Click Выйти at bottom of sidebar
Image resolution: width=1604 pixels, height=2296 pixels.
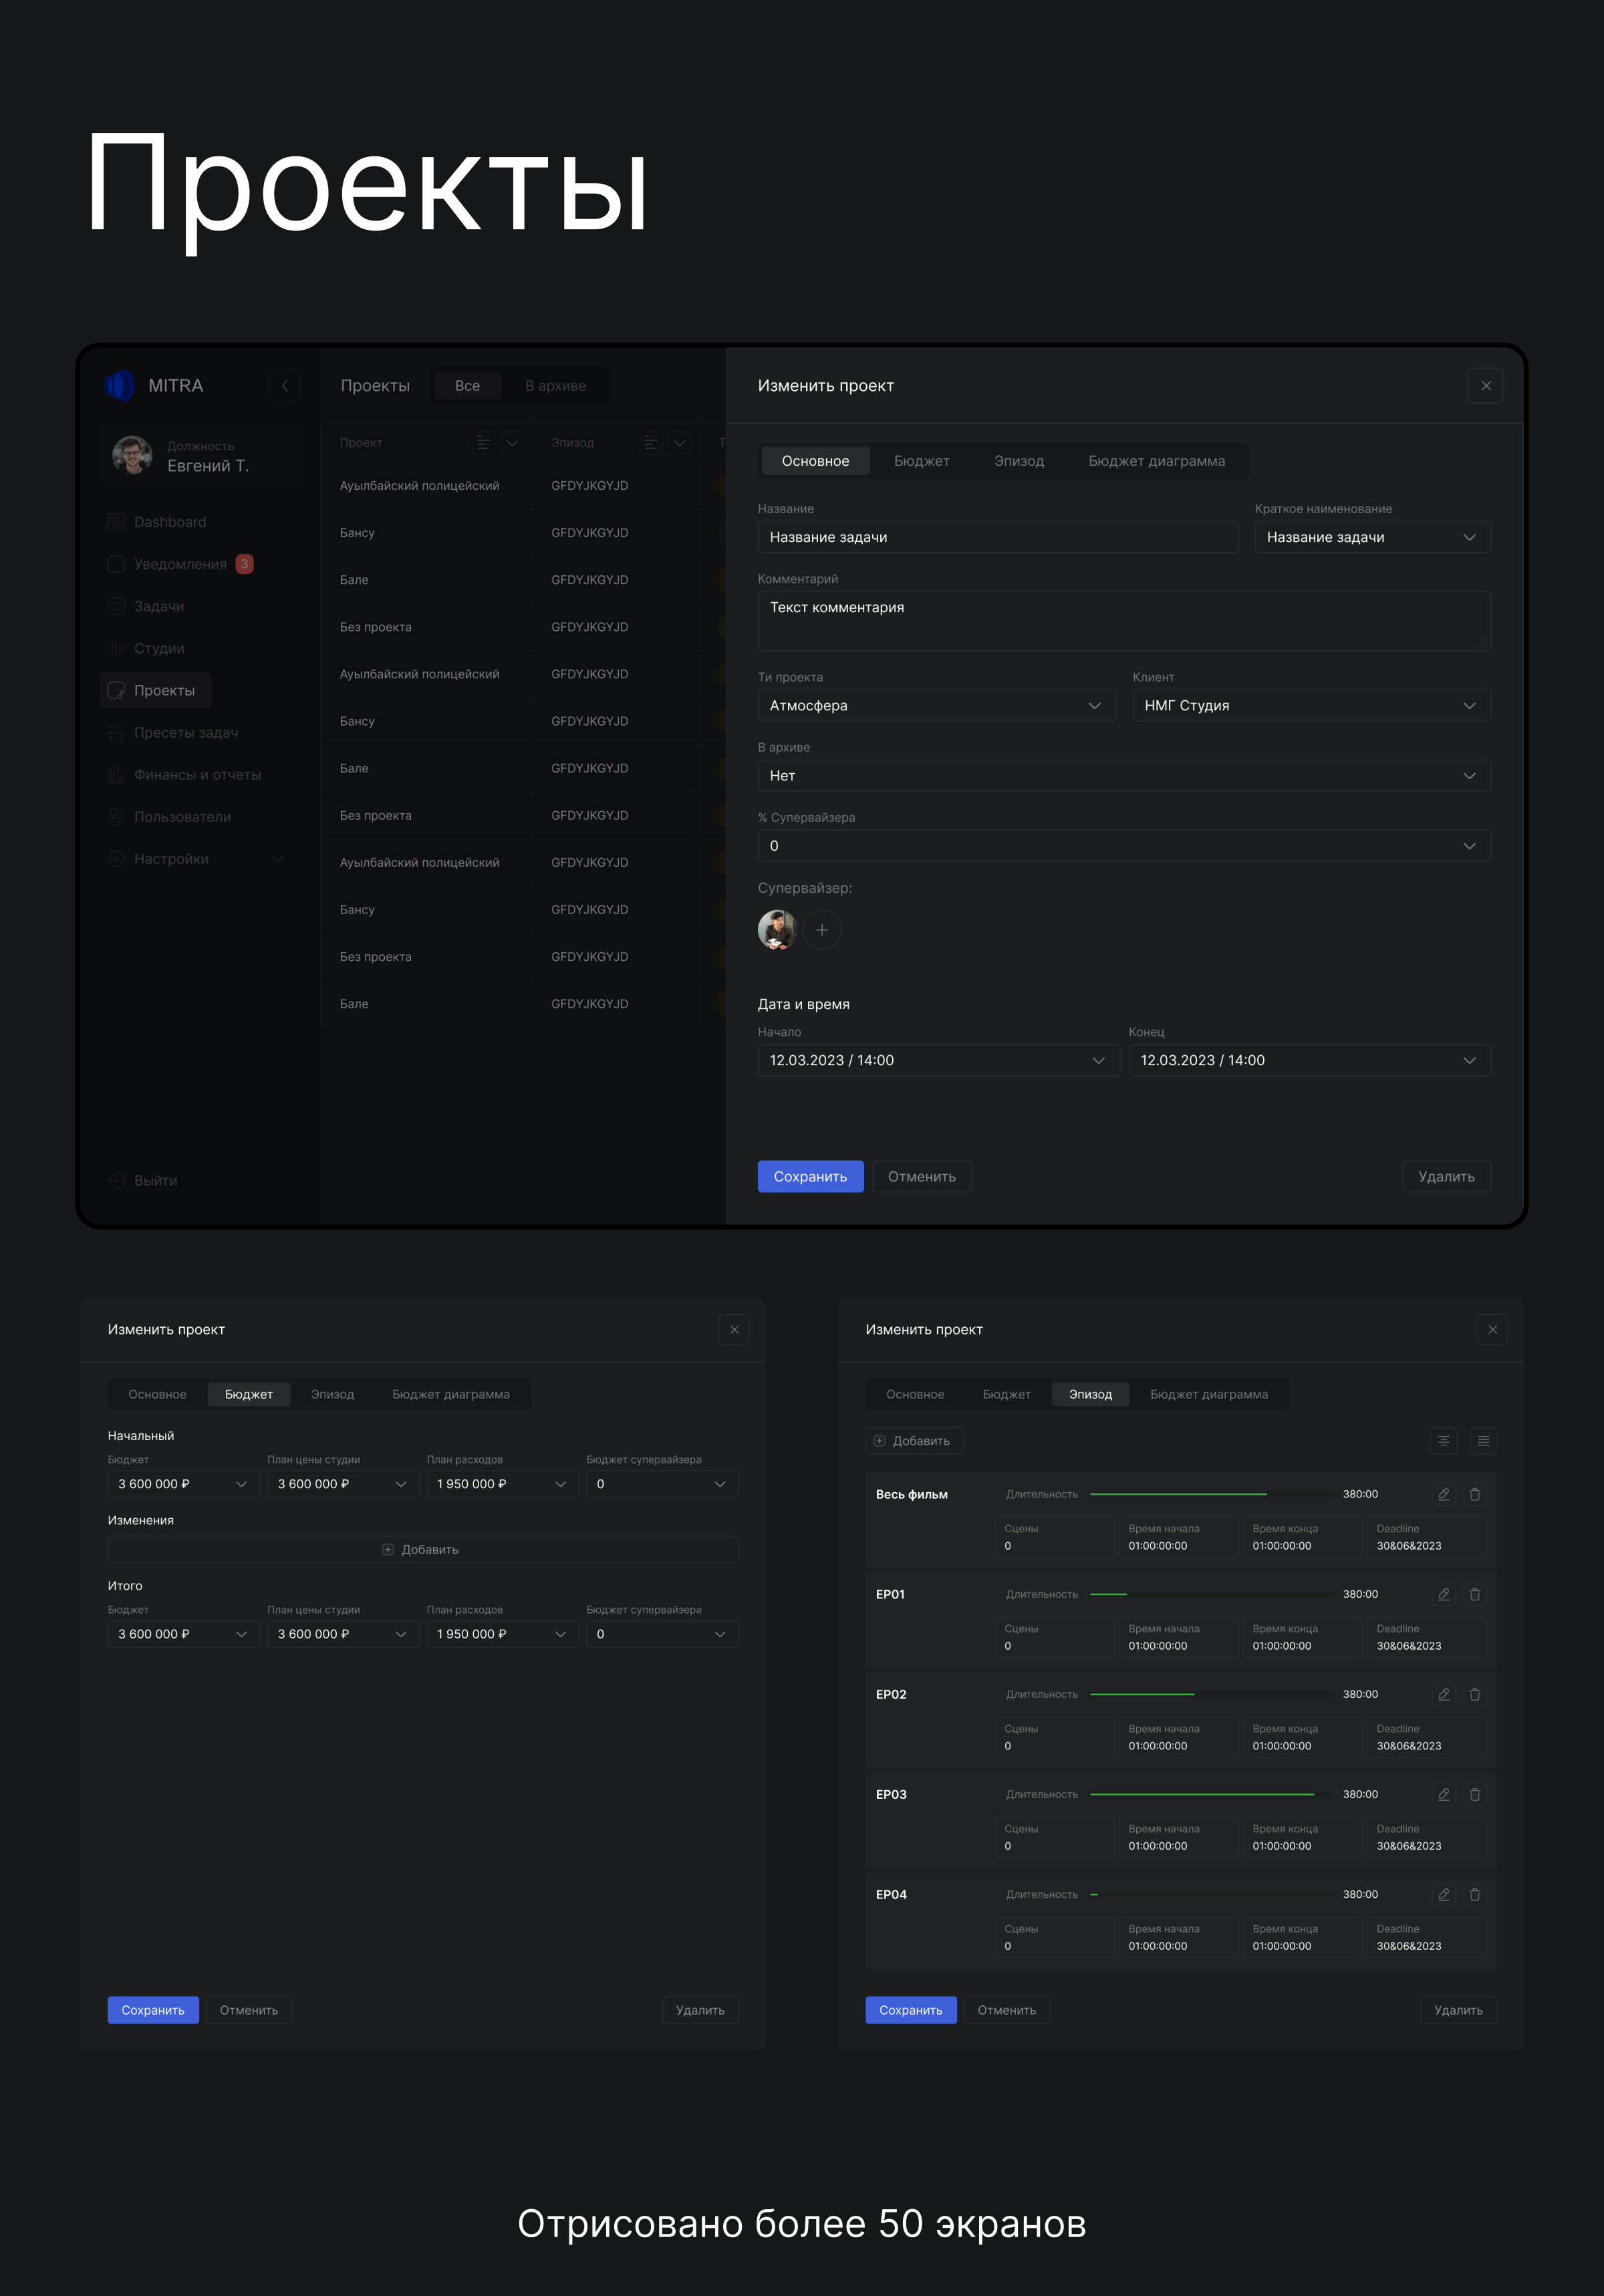pyautogui.click(x=155, y=1180)
